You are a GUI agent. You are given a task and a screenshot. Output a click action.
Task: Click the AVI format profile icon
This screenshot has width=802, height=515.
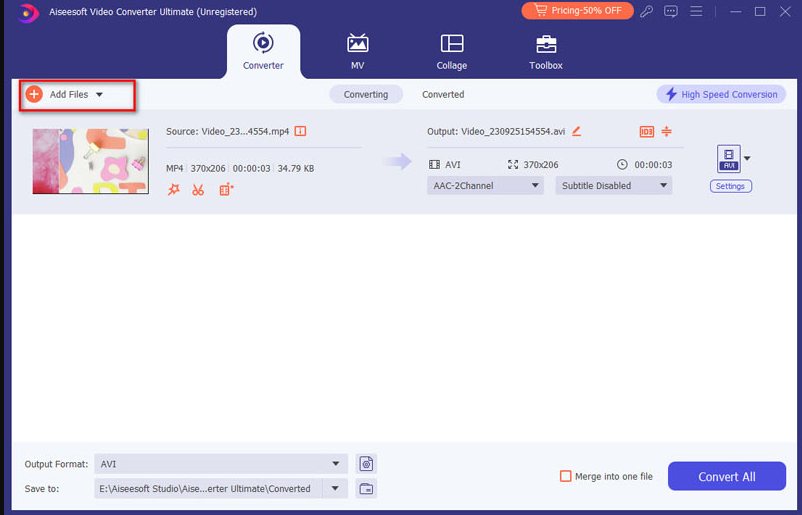(729, 159)
